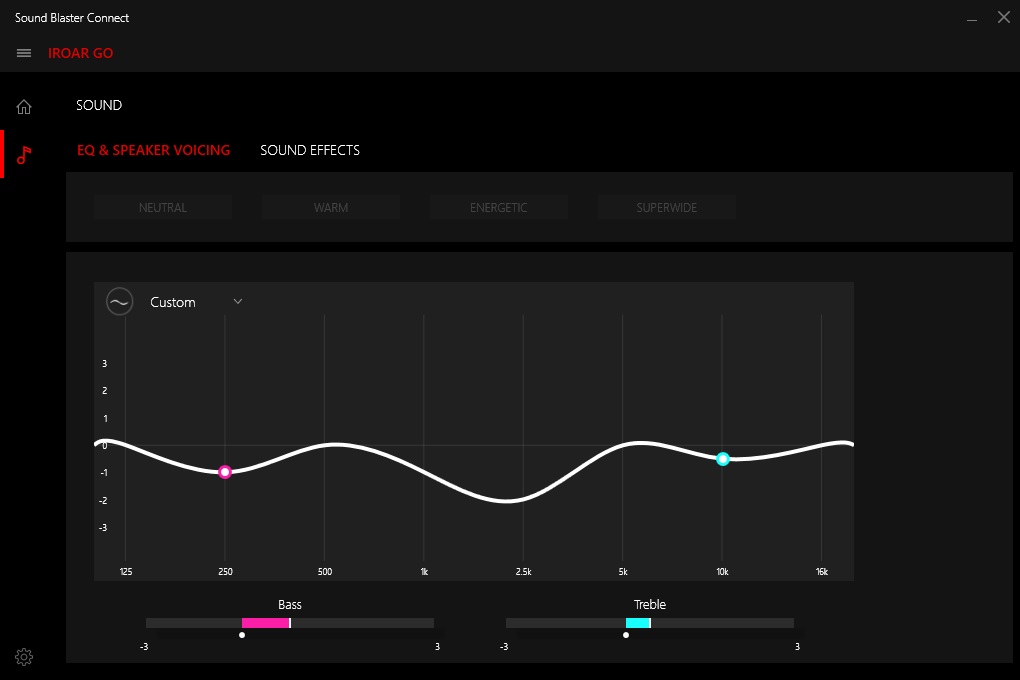1020x680 pixels.
Task: Open the hamburger menu
Action: [24, 53]
